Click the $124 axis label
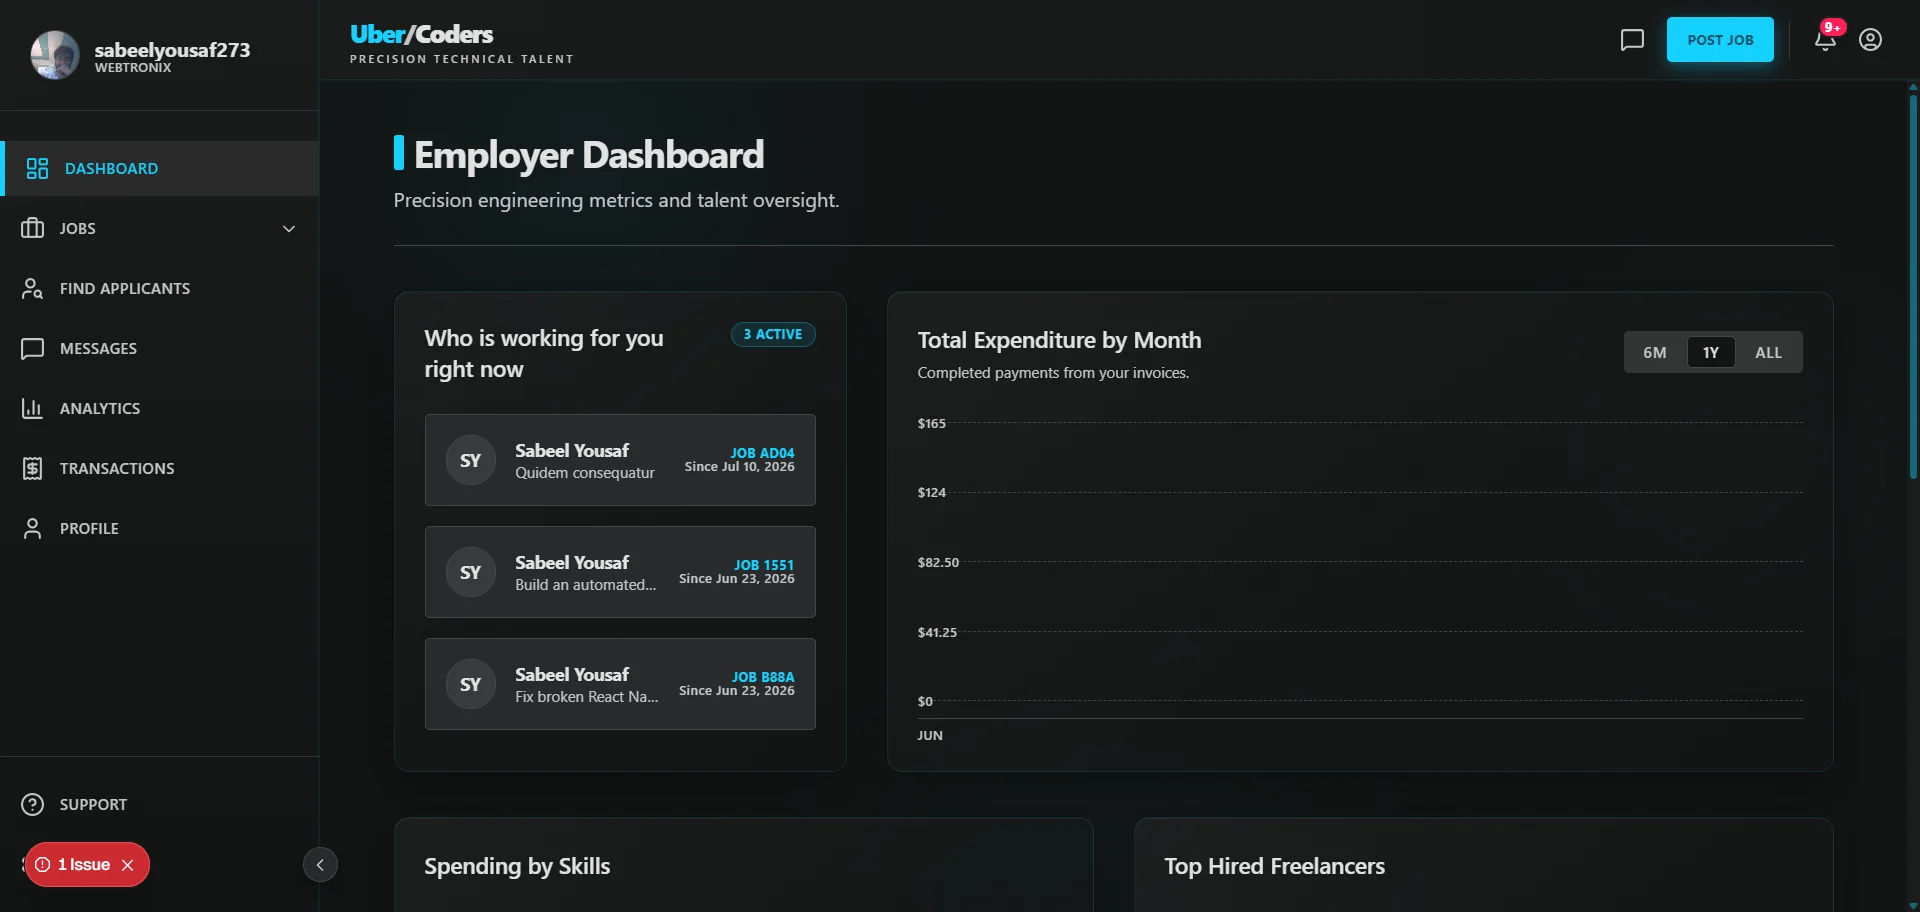The image size is (1920, 912). 931,492
